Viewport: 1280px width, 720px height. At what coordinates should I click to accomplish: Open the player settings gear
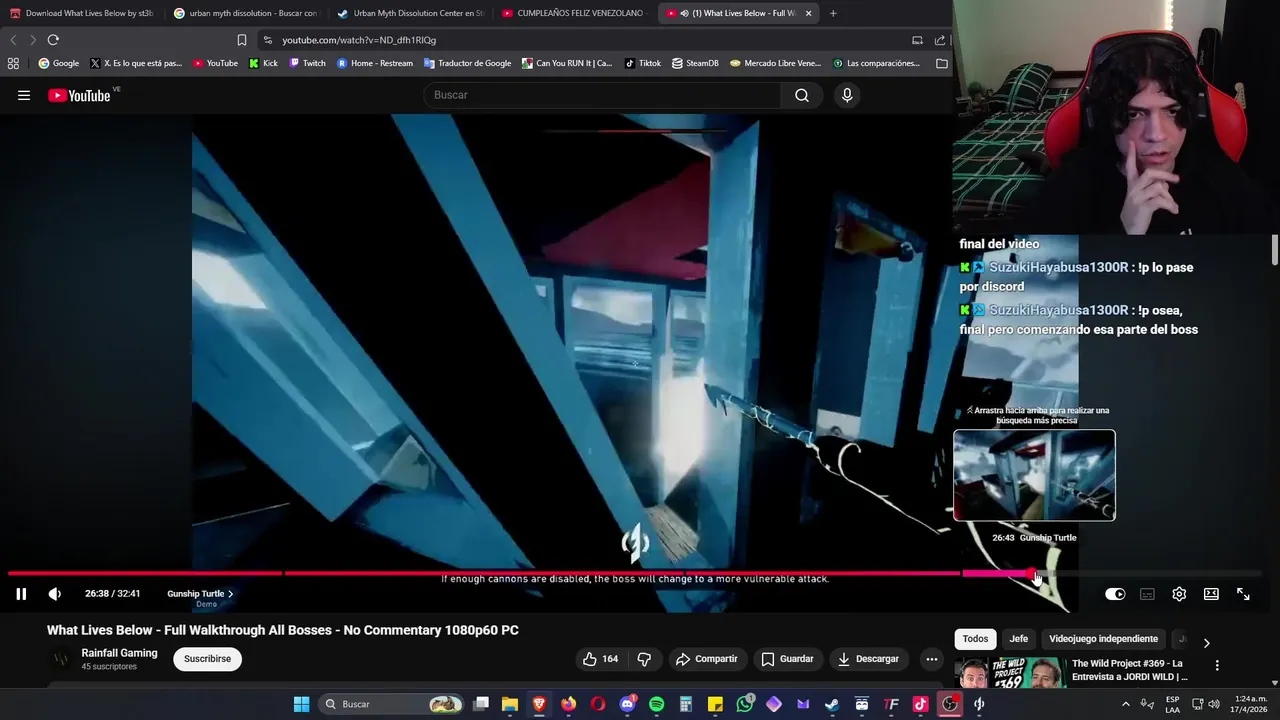coord(1179,594)
